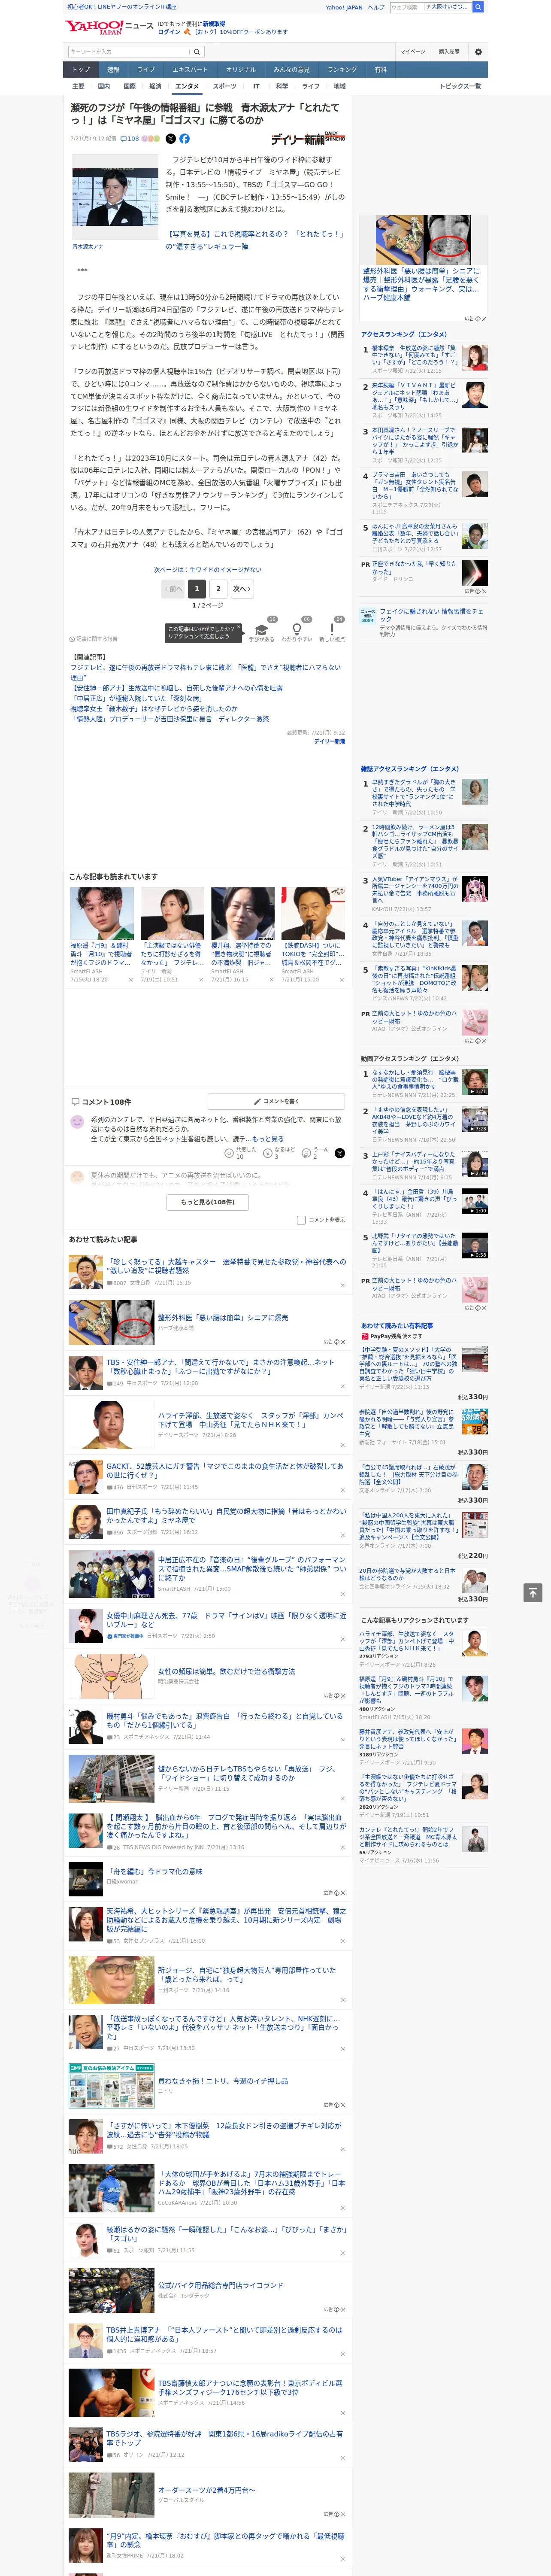Select the 国際 category tab
Viewport: 551px width, 2576px height.
pos(129,86)
